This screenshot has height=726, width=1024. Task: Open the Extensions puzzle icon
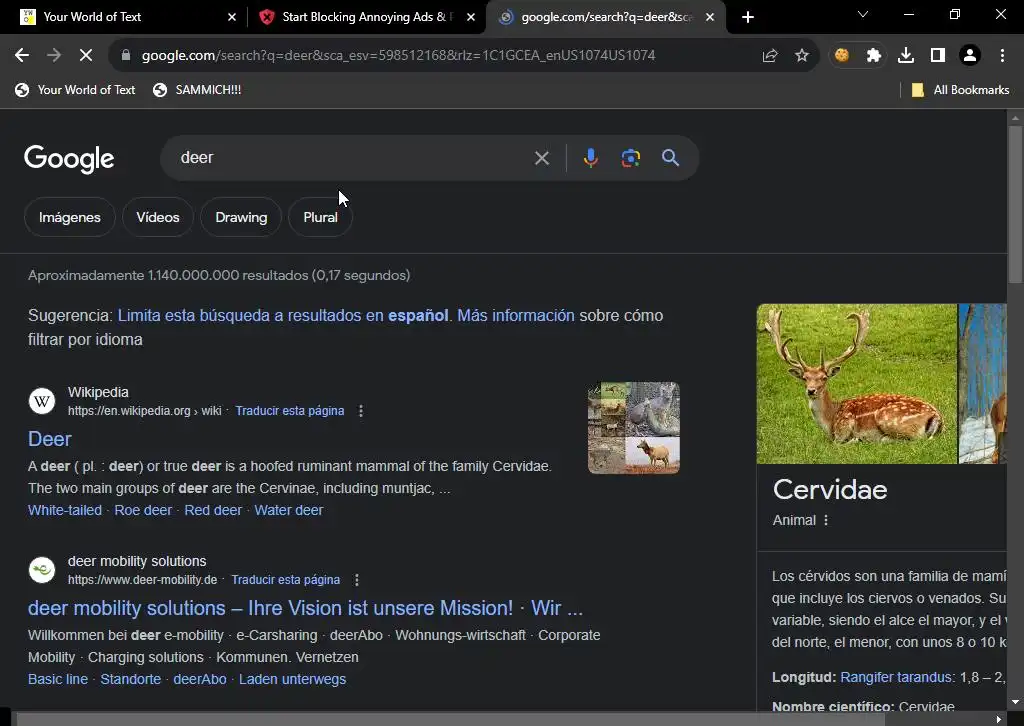tap(874, 55)
